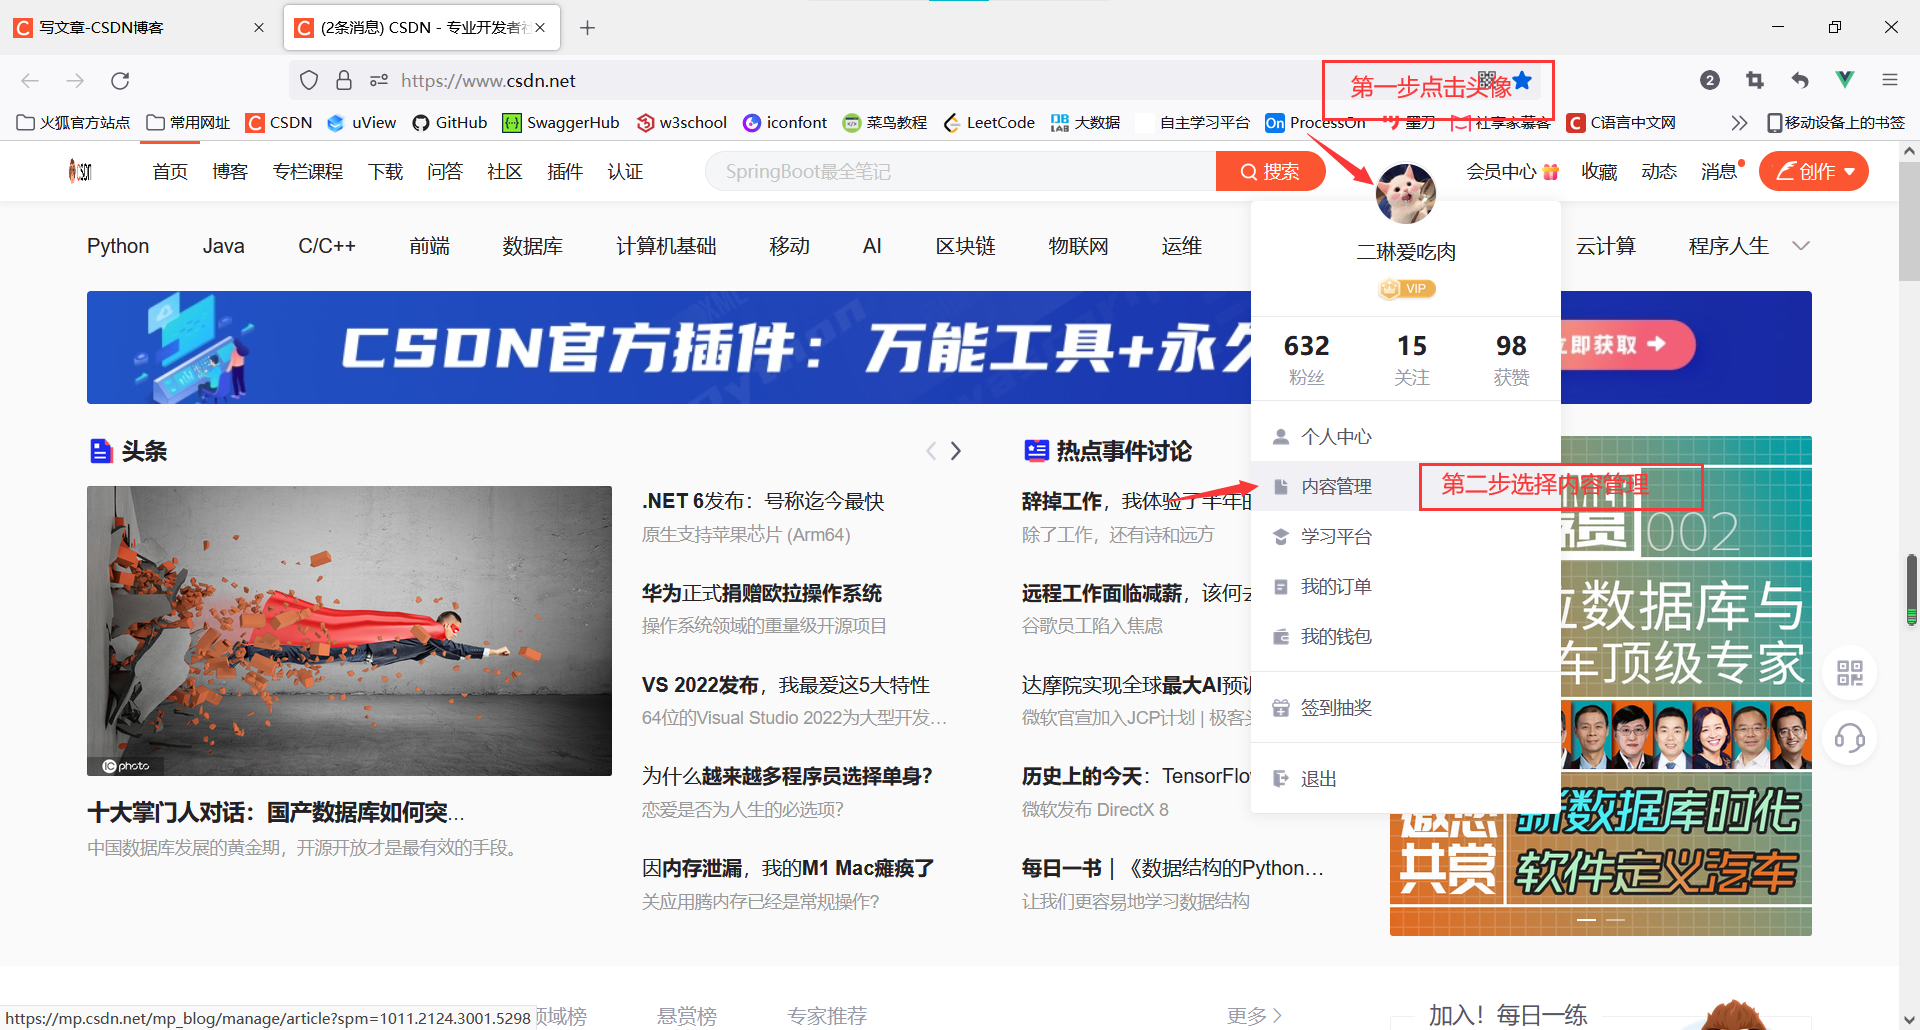Open the 创作 dropdown button
This screenshot has width=1920, height=1030.
click(x=1814, y=171)
